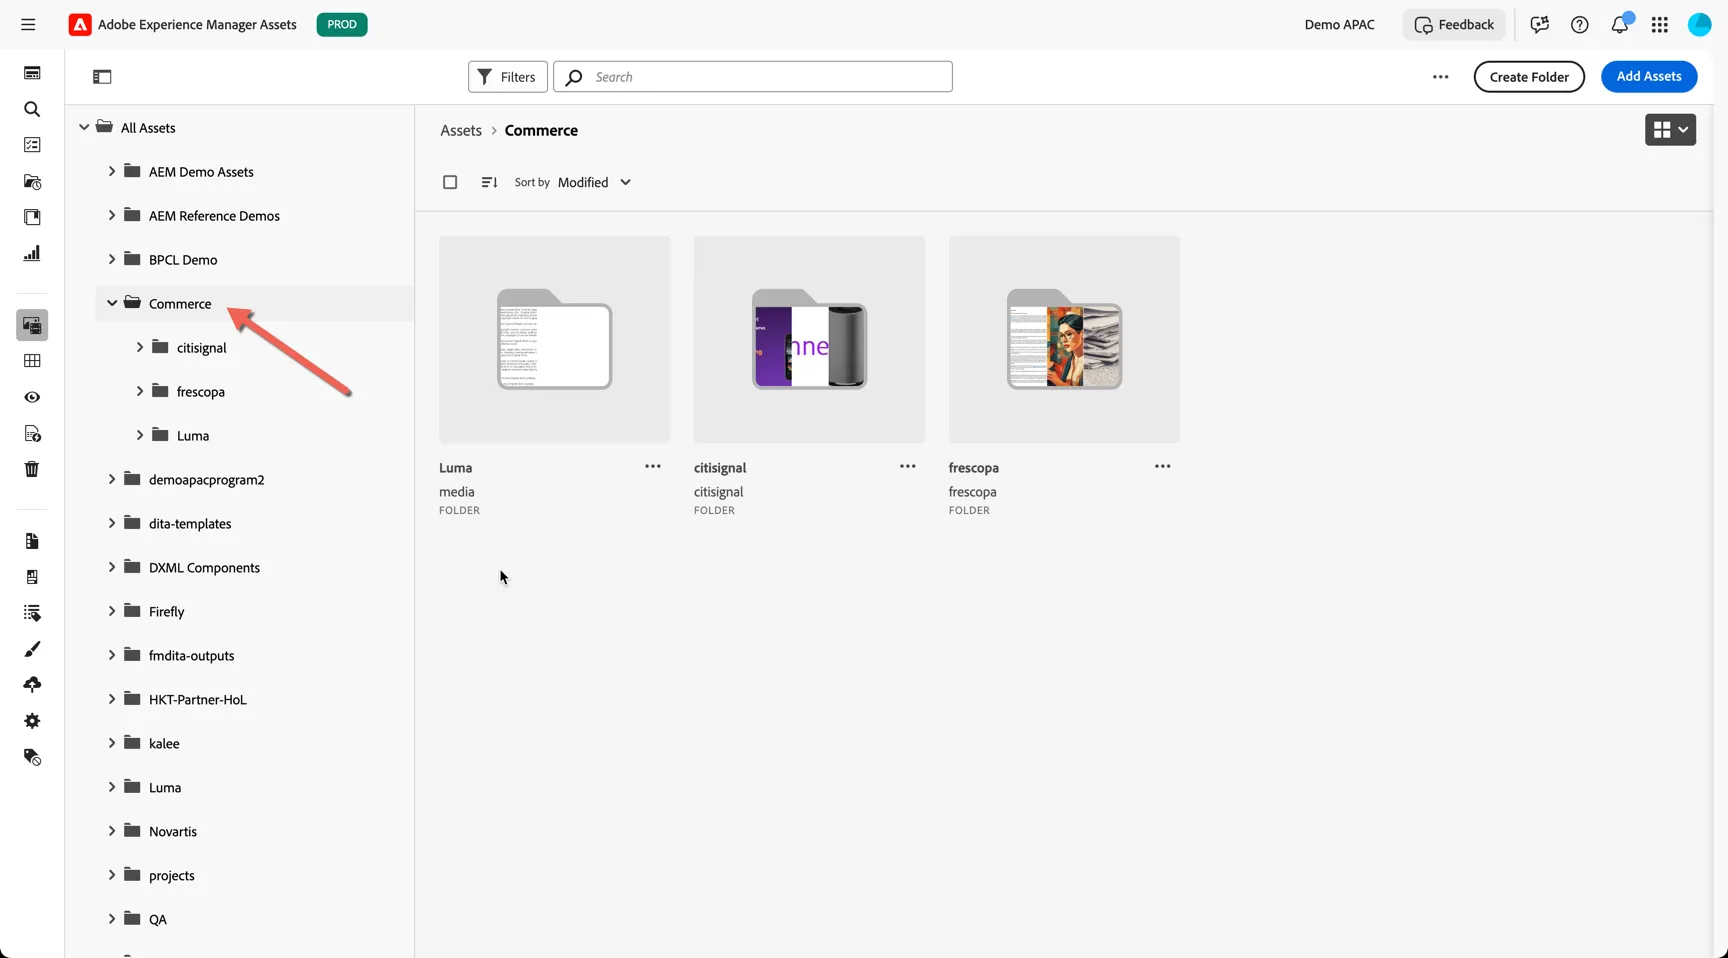Open the blocked tag icon in rail

point(32,757)
